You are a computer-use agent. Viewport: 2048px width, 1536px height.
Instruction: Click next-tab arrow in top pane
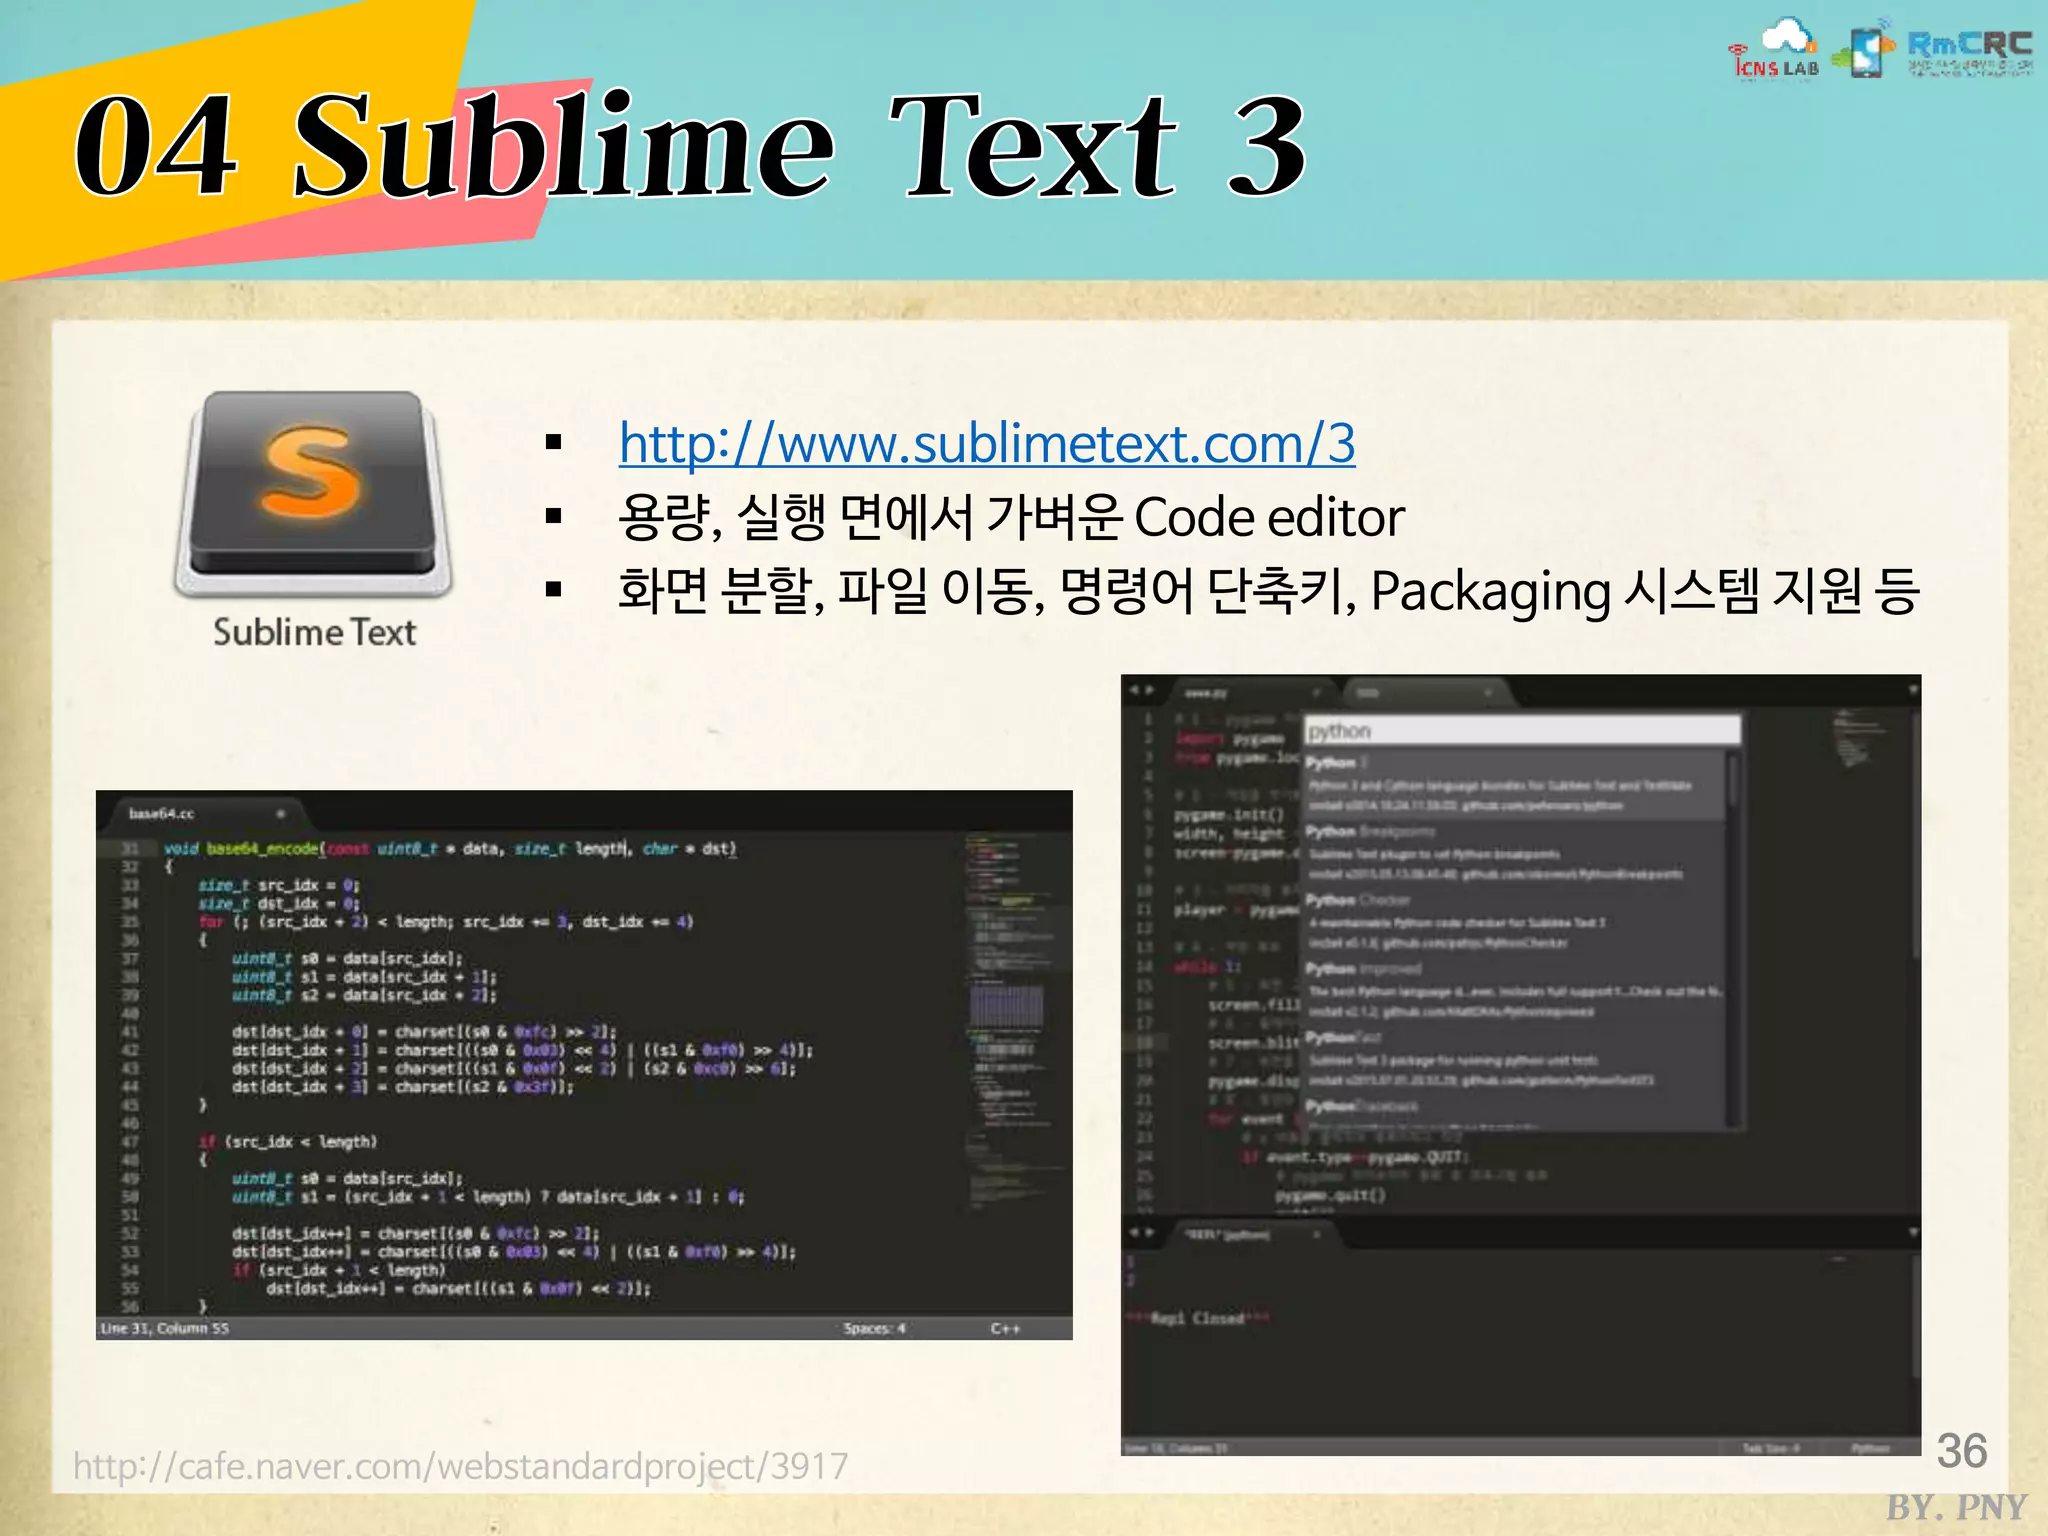1149,691
